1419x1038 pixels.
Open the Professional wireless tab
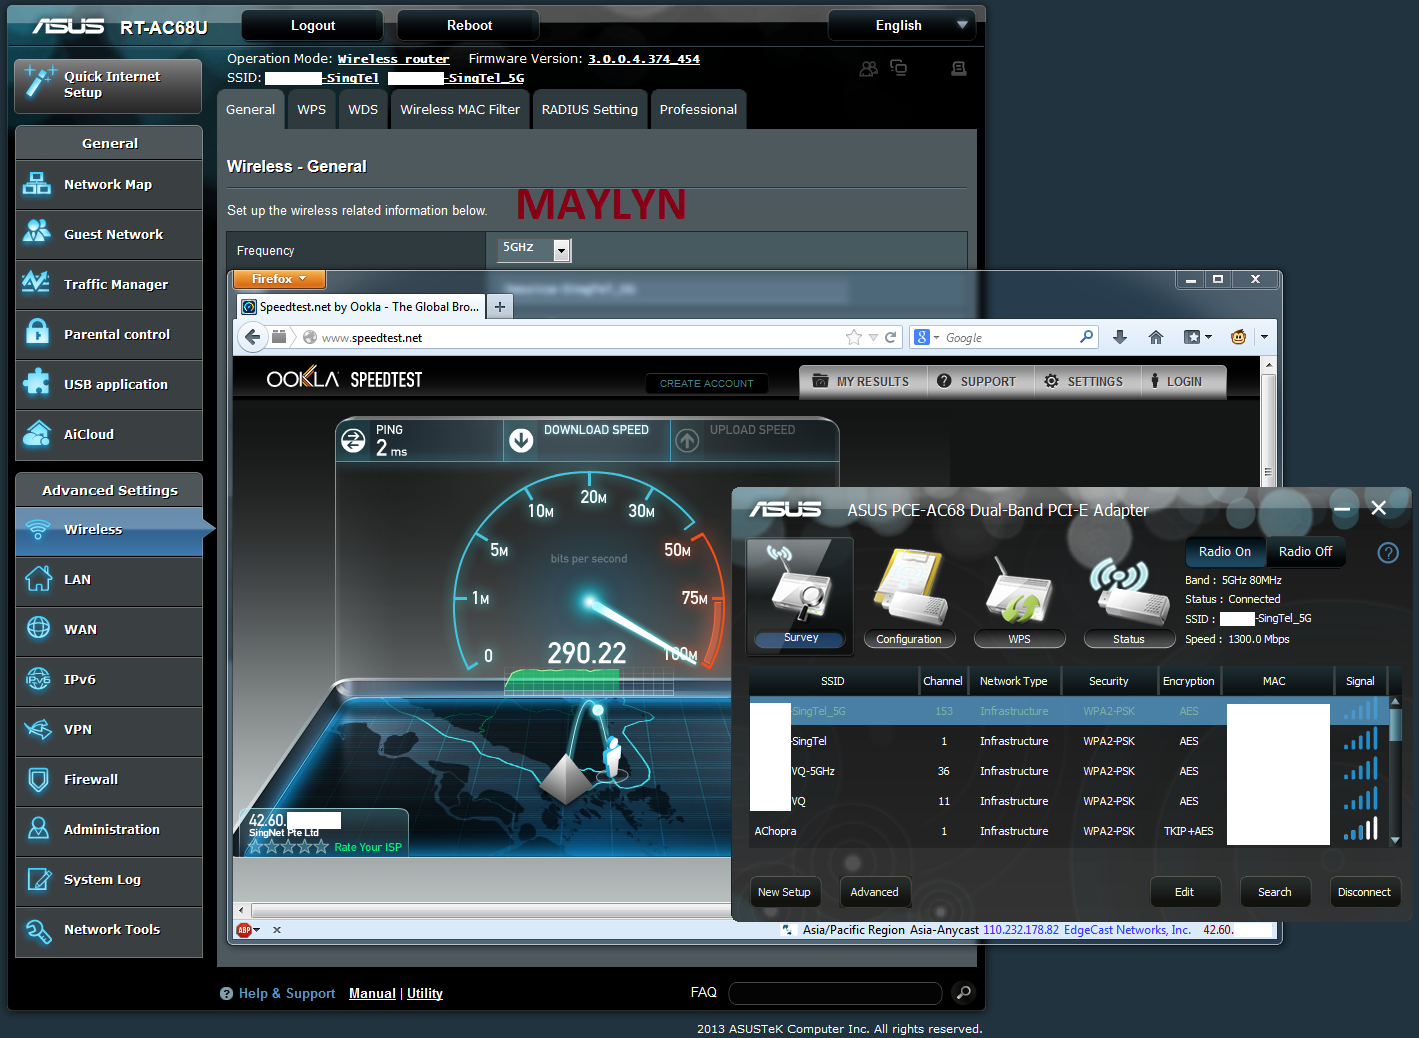[698, 110]
